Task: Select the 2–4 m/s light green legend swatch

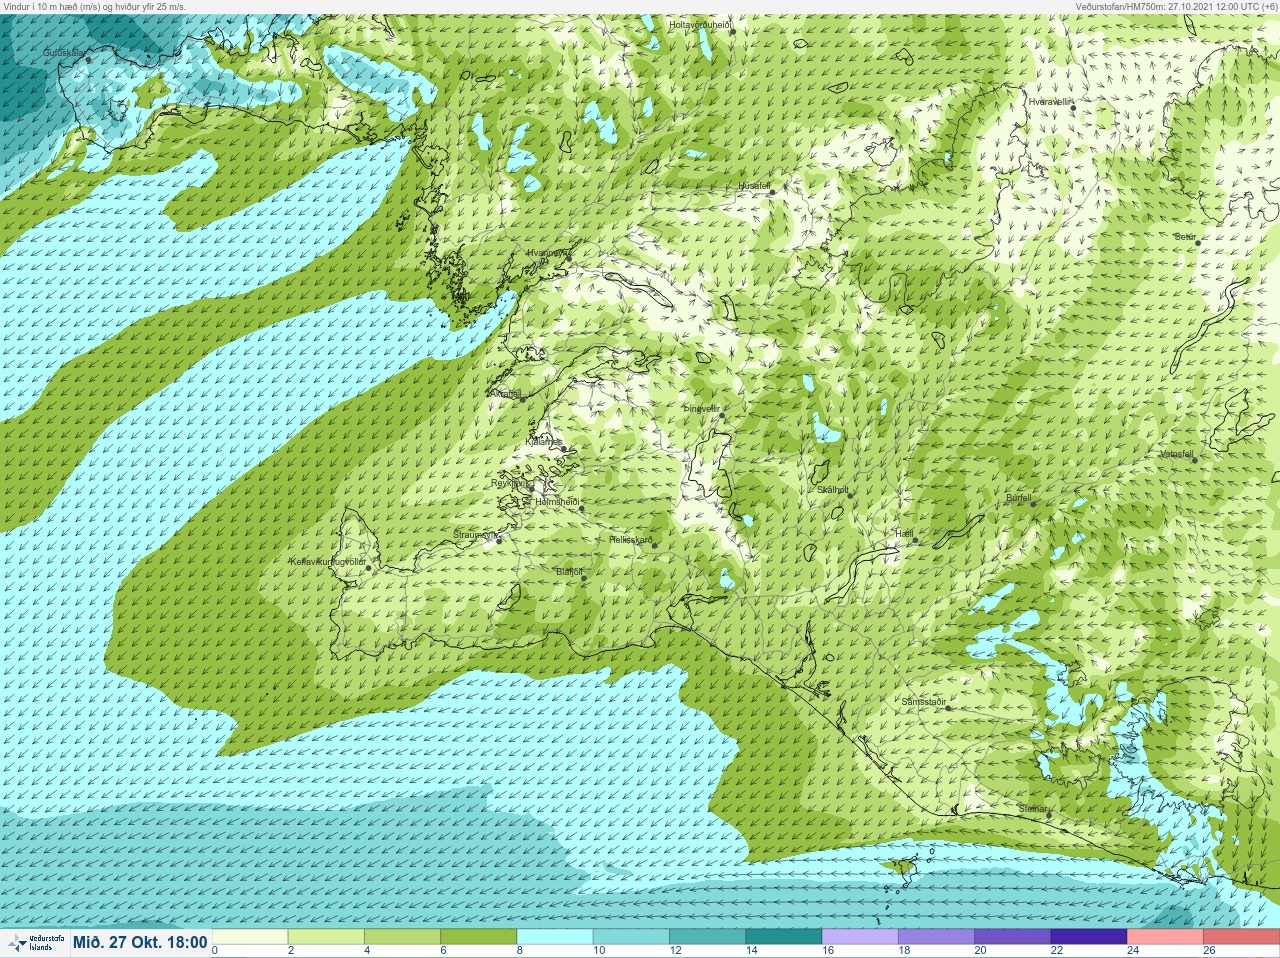Action: [x=326, y=937]
